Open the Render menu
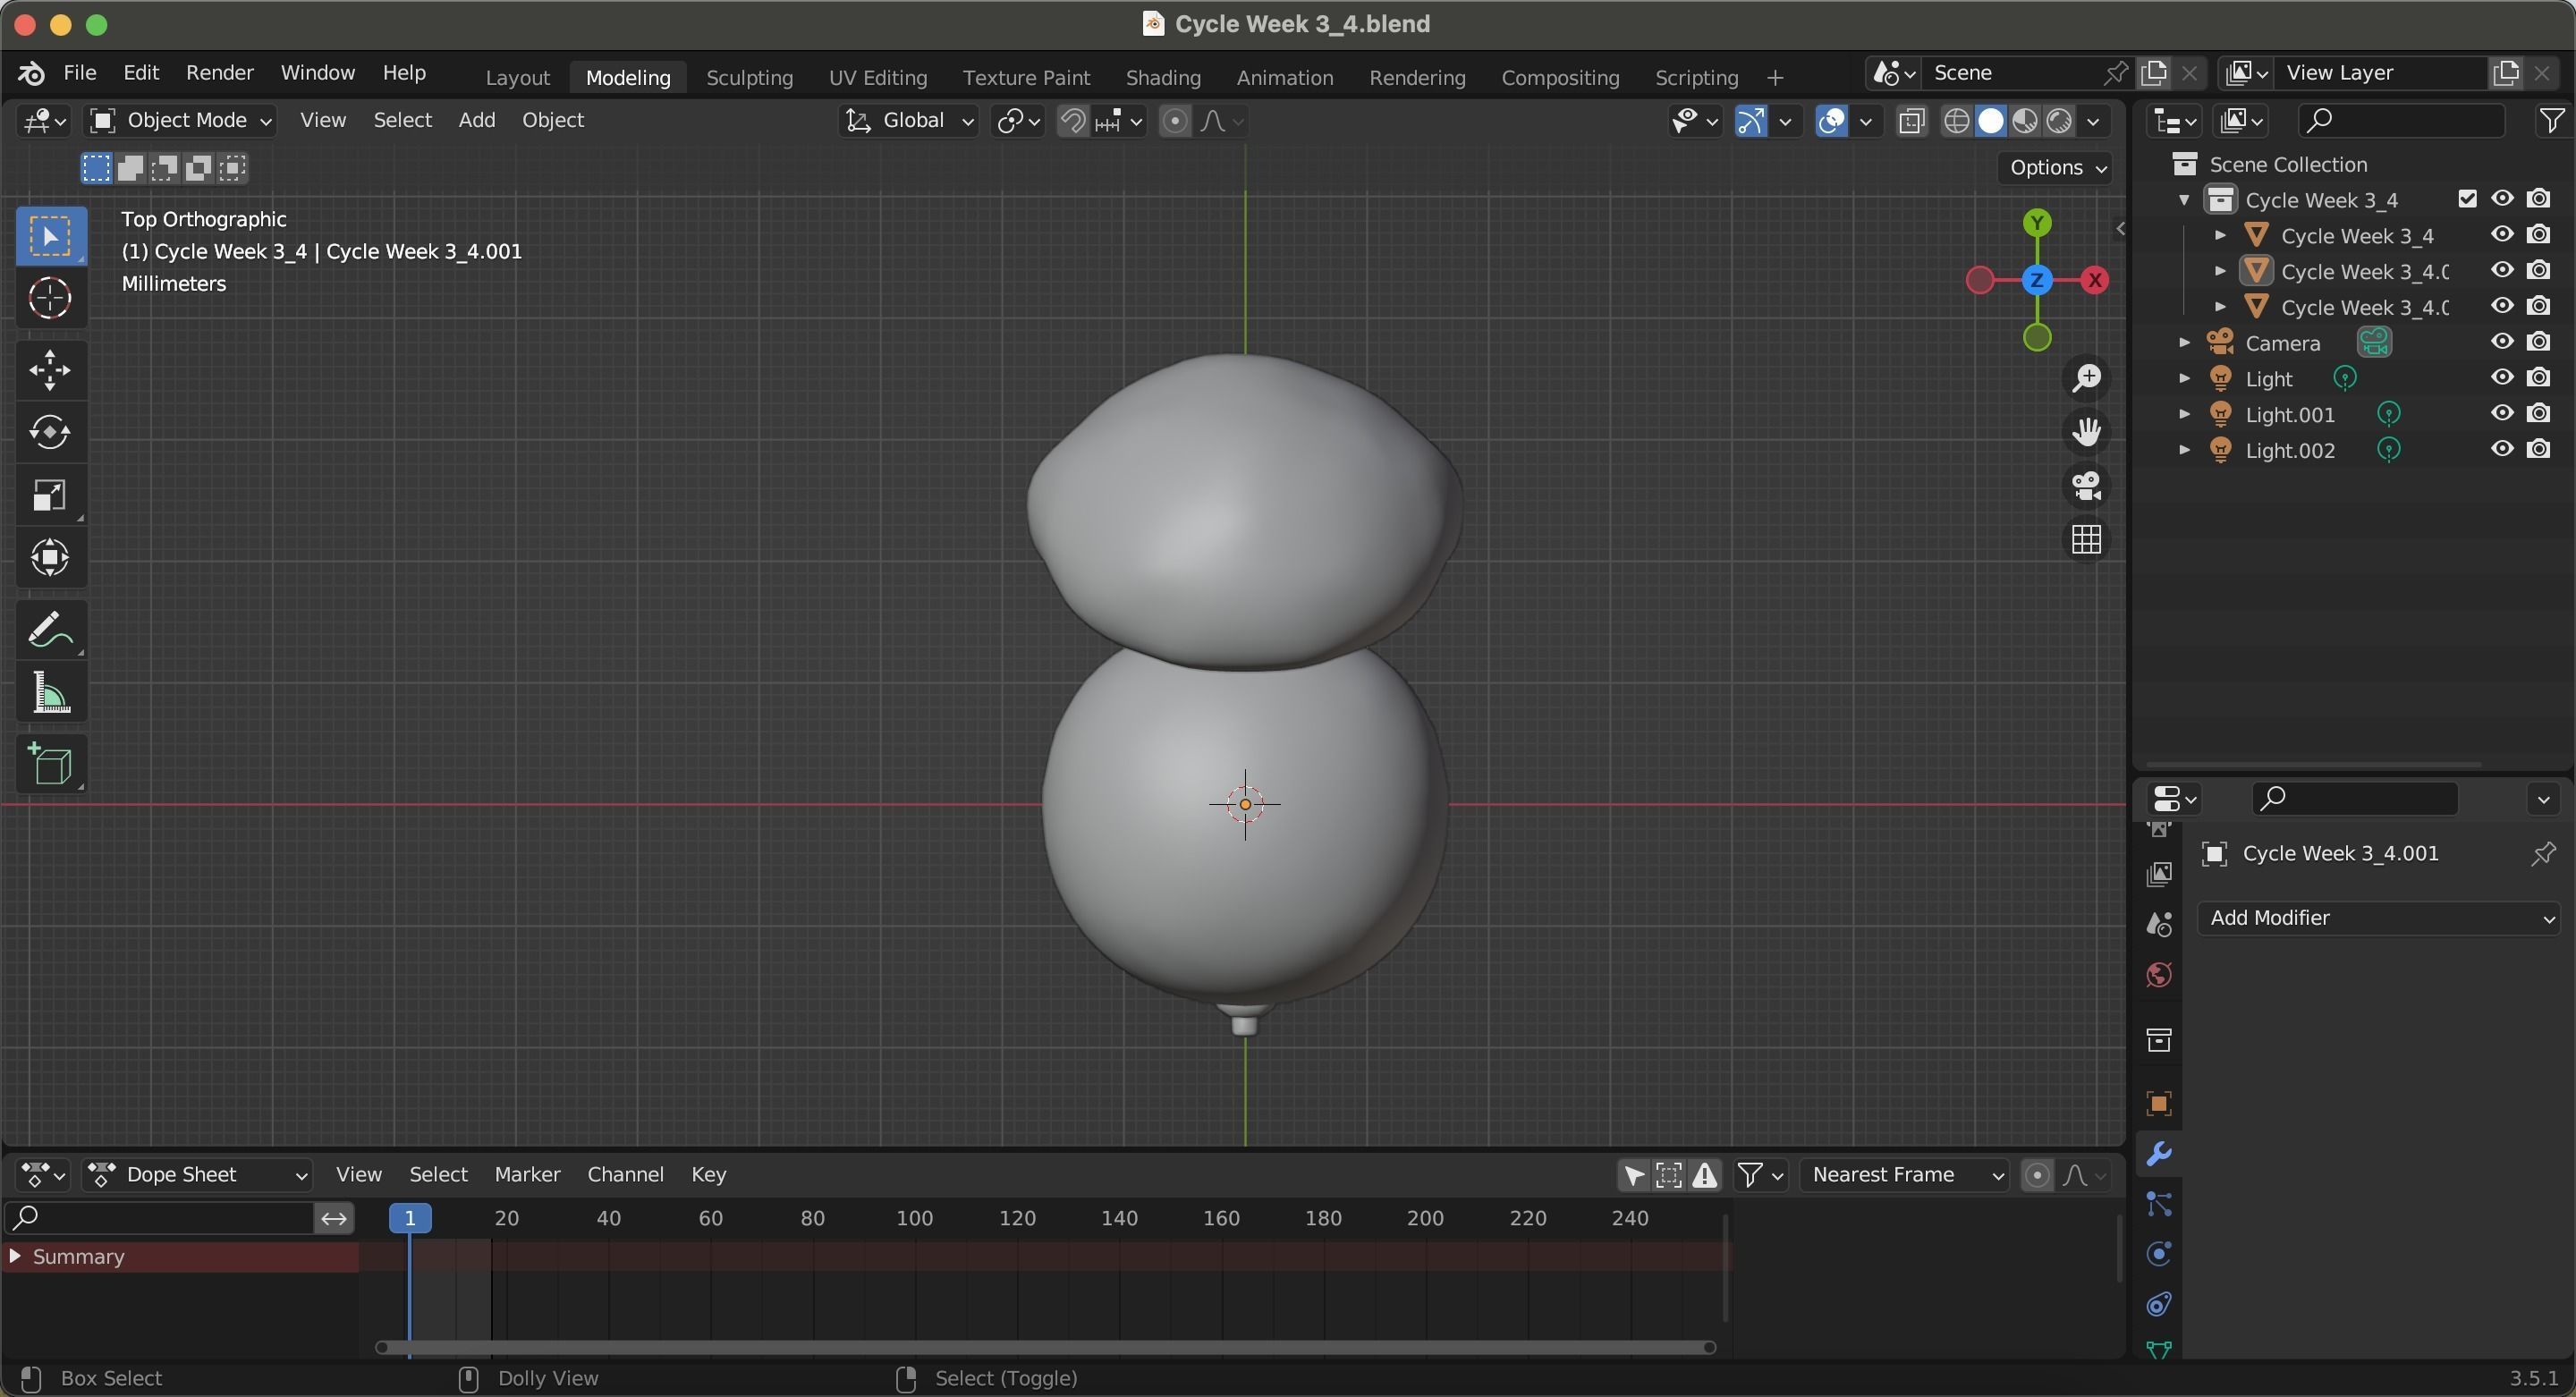This screenshot has width=2576, height=1397. pyautogui.click(x=219, y=73)
